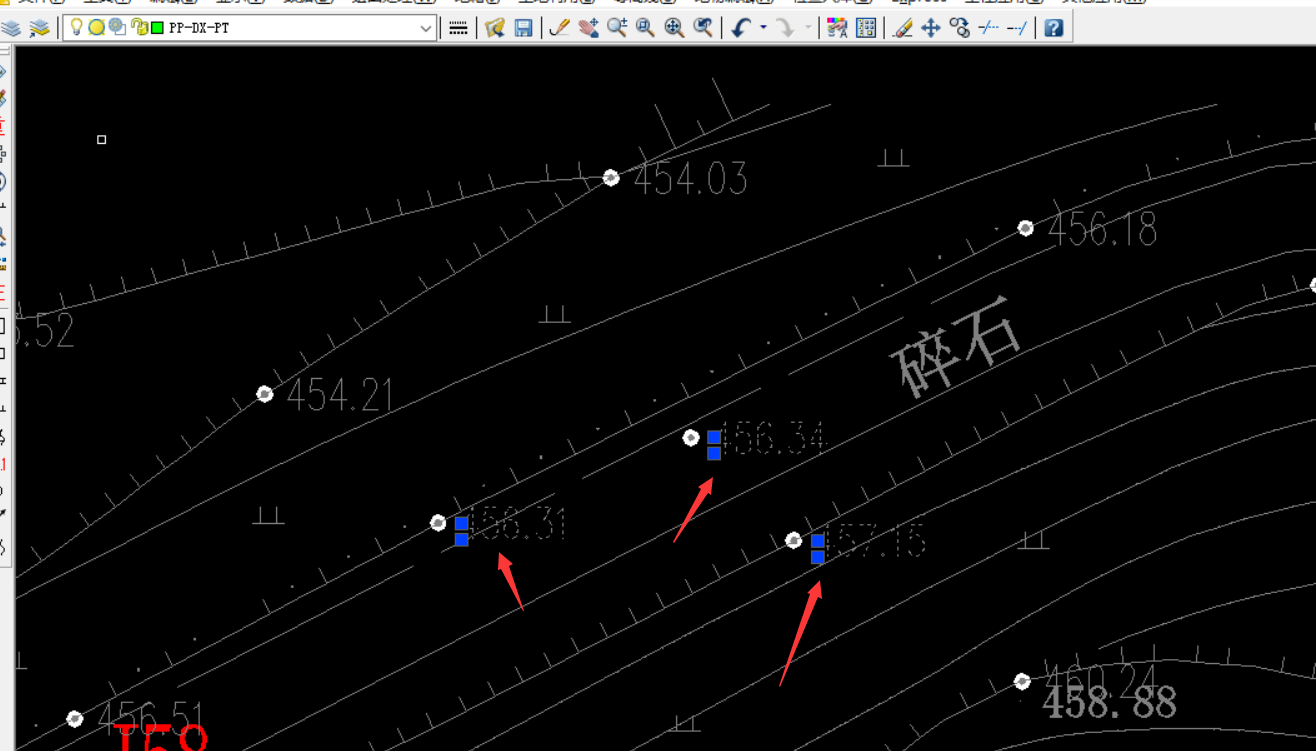Open the Match Properties paintbrush icon

pos(903,28)
